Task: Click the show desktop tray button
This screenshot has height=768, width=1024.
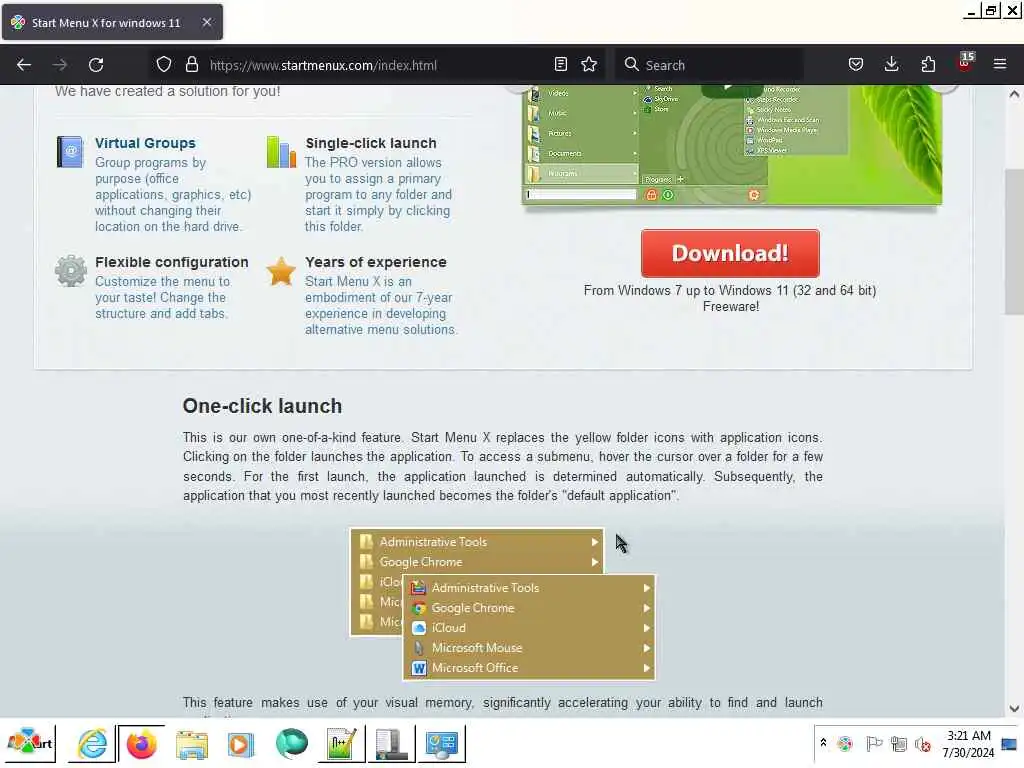Action: (x=1010, y=744)
